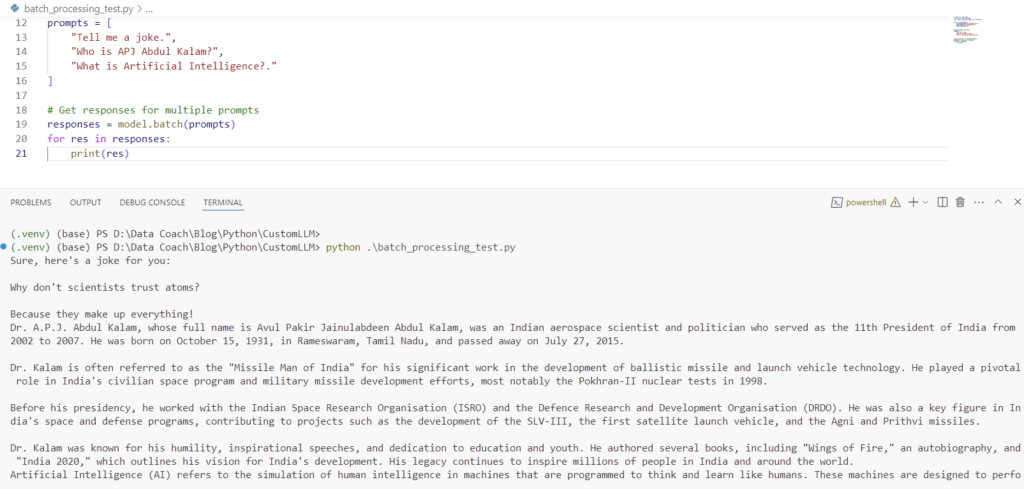
Task: Click the line 19 gutter number
Action: 21,124
